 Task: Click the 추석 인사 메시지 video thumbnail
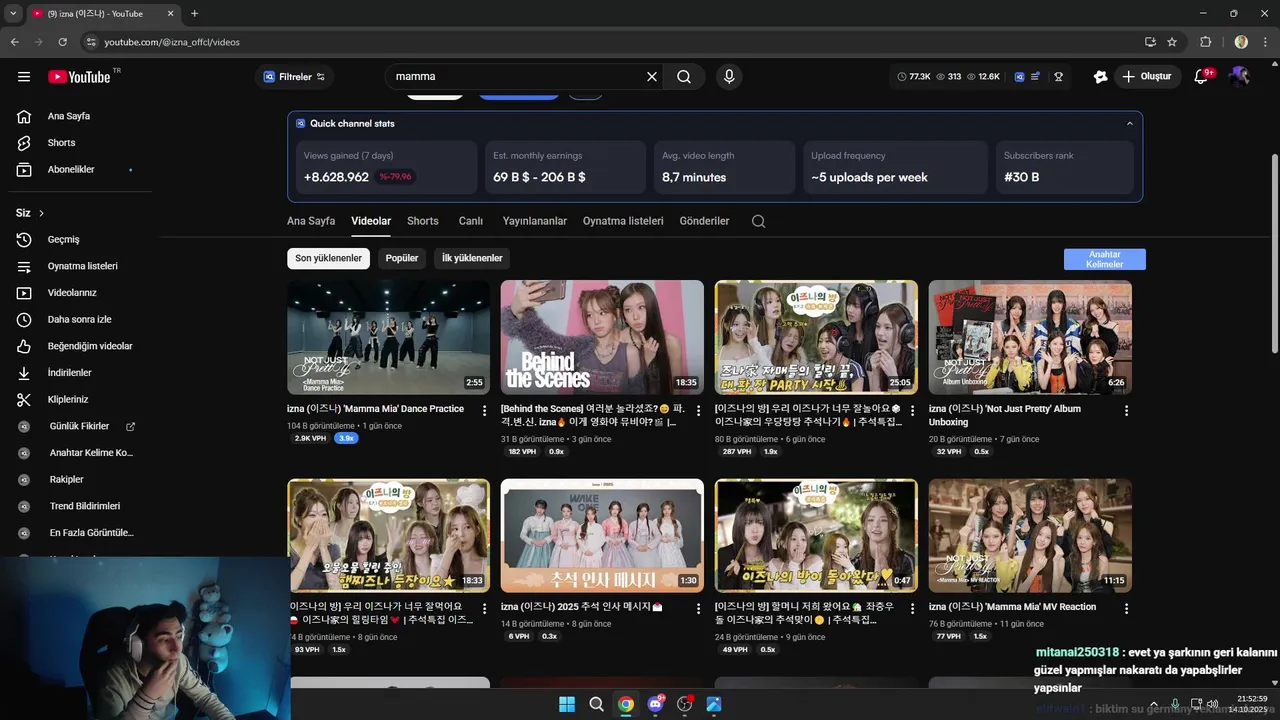[x=602, y=536]
